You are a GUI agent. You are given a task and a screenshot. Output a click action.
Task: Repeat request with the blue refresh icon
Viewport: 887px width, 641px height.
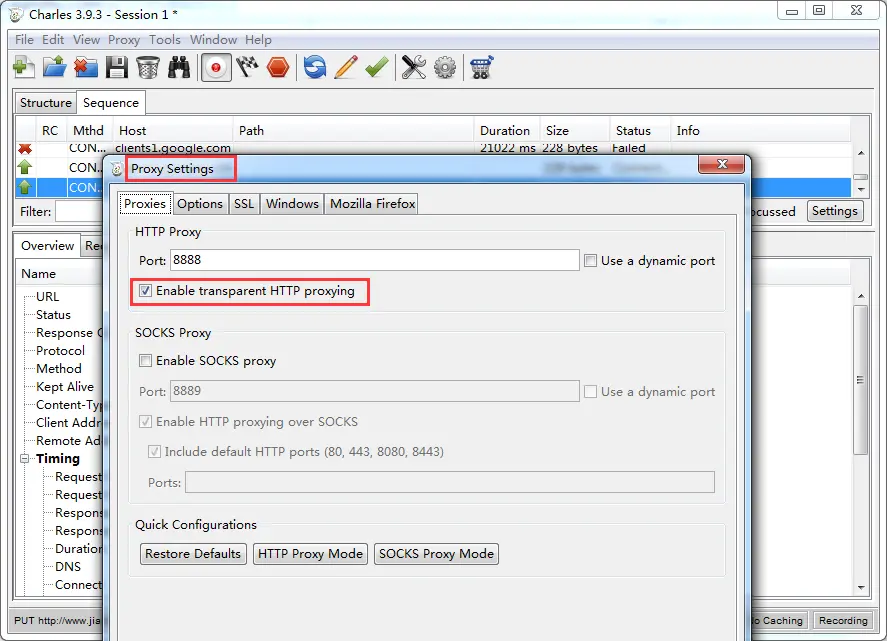point(315,67)
